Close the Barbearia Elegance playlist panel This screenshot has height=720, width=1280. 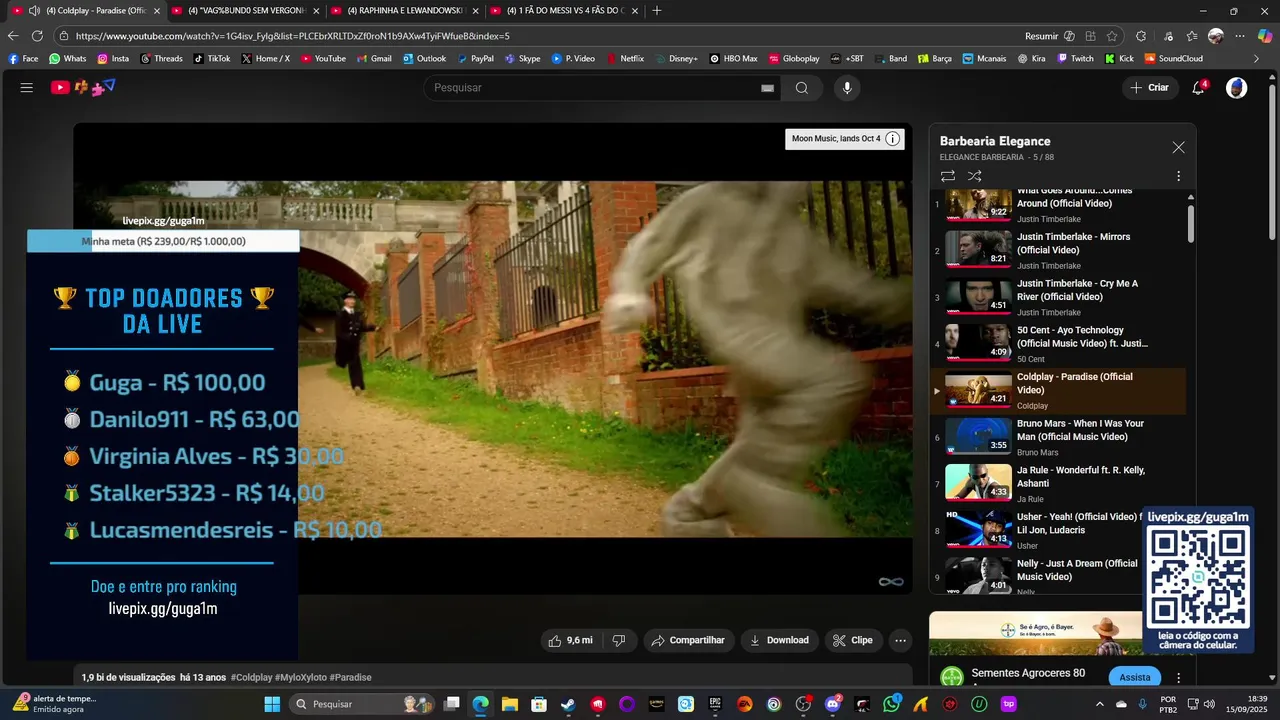(1178, 147)
